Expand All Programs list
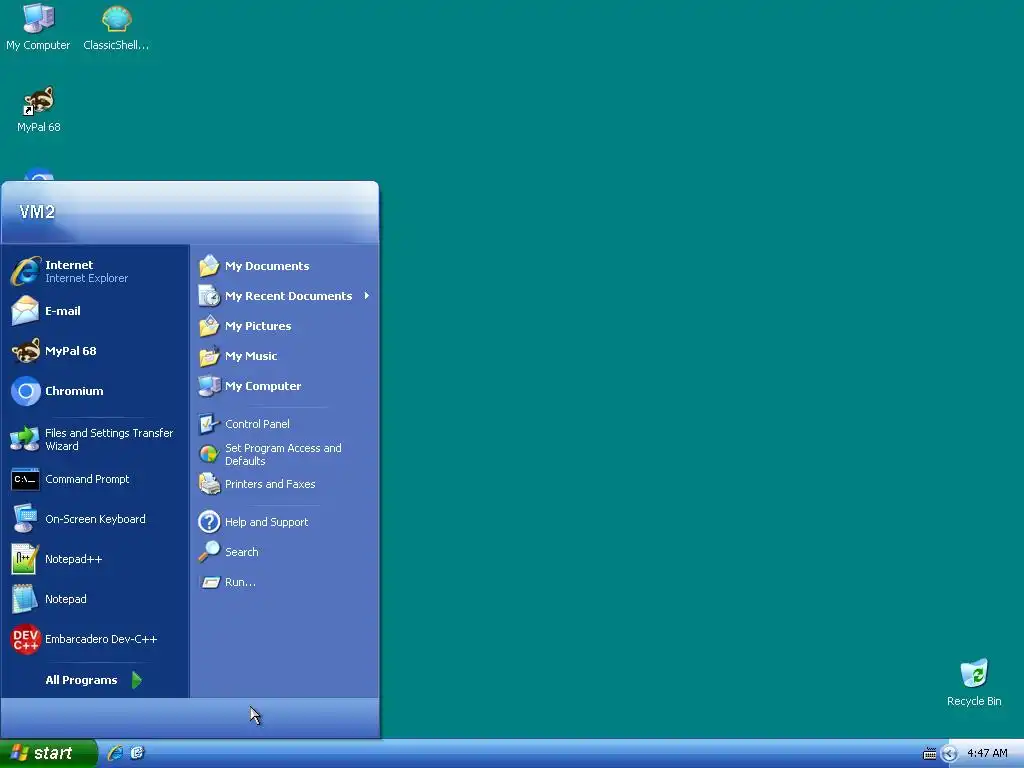The image size is (1024, 768). pos(95,680)
